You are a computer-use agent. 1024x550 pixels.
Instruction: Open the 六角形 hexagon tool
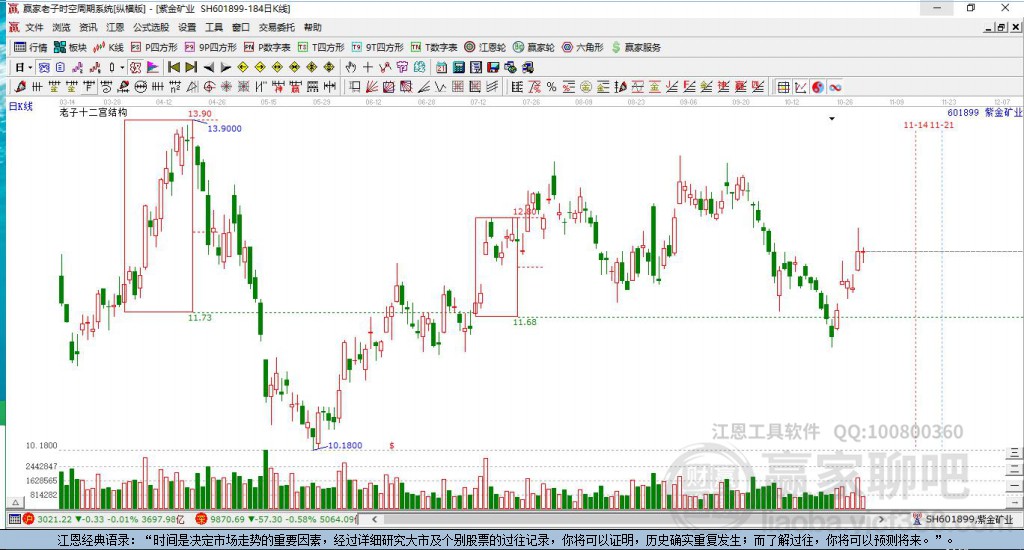583,47
